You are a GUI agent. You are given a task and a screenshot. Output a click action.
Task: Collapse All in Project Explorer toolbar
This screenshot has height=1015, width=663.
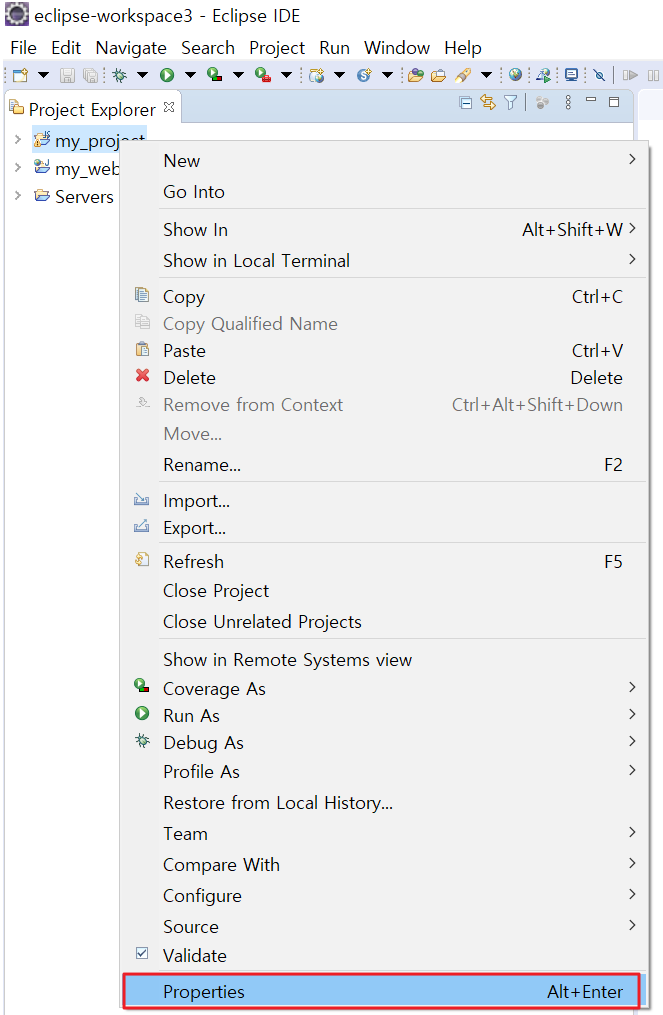point(464,101)
